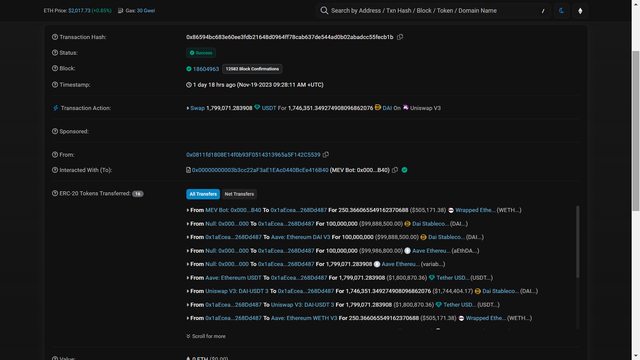Open block 18604963

206,69
